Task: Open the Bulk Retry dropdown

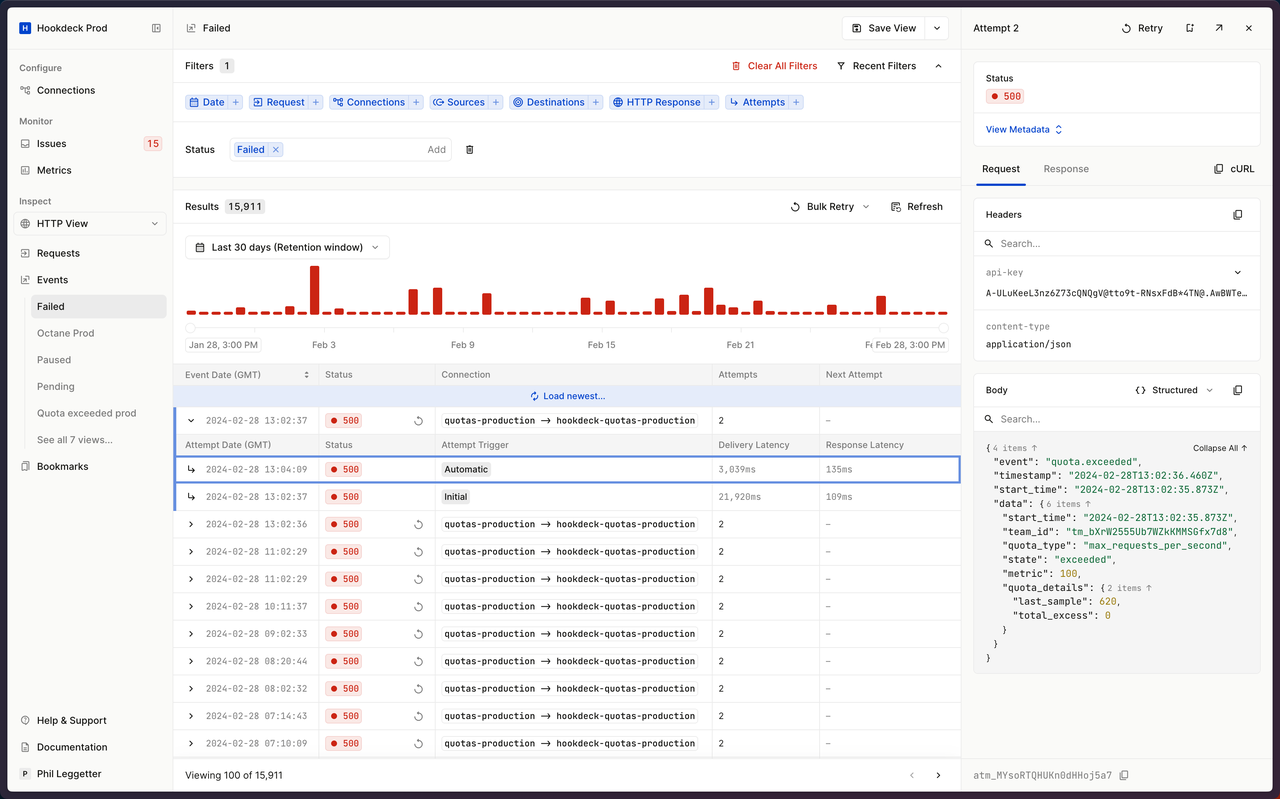Action: pyautogui.click(x=830, y=207)
